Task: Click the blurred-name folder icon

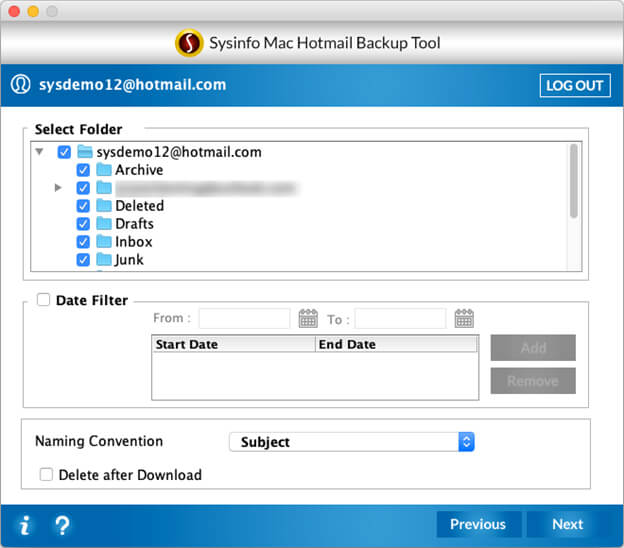Action: (104, 187)
